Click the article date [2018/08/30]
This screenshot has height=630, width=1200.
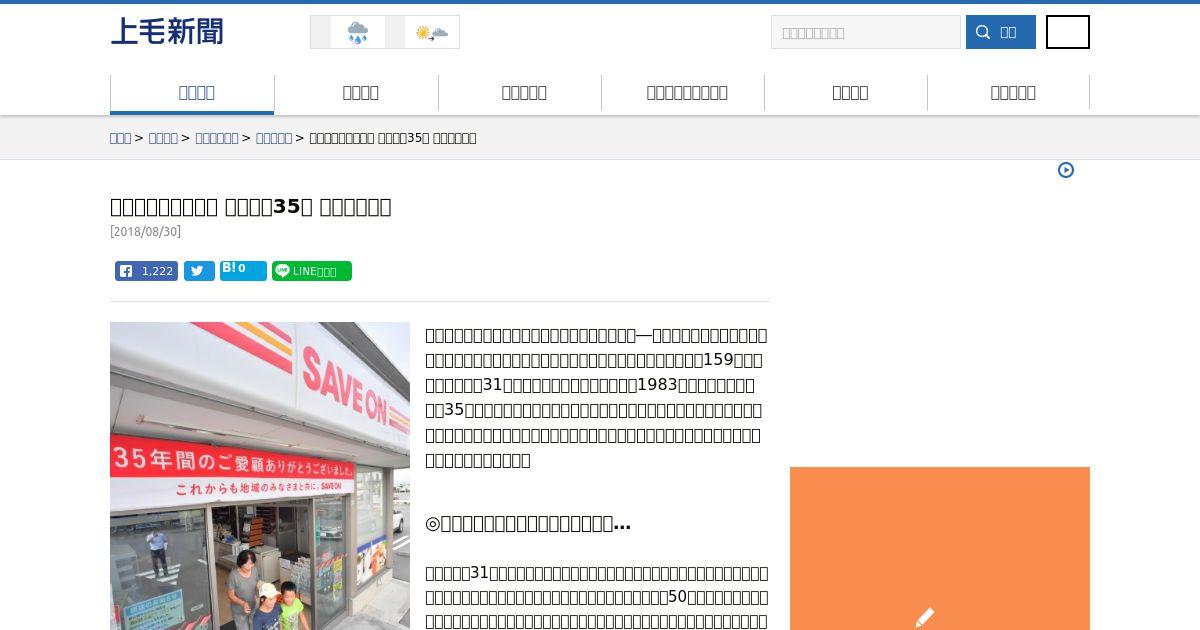(145, 232)
